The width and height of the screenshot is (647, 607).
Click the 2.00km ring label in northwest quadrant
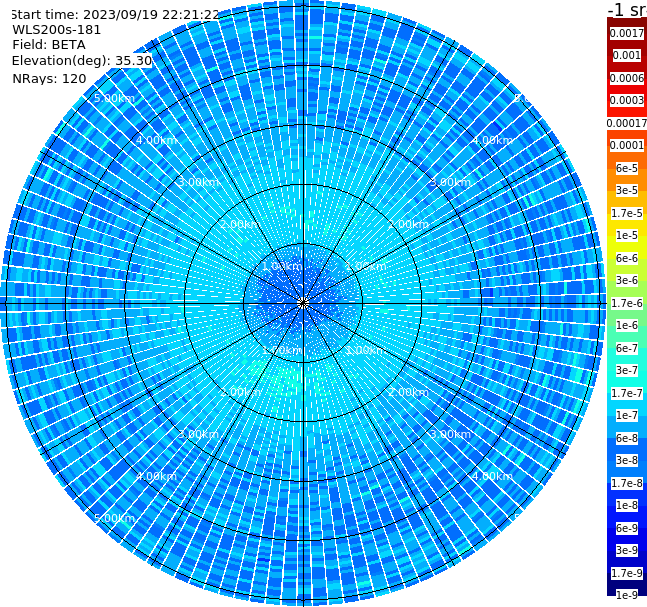pos(241,224)
